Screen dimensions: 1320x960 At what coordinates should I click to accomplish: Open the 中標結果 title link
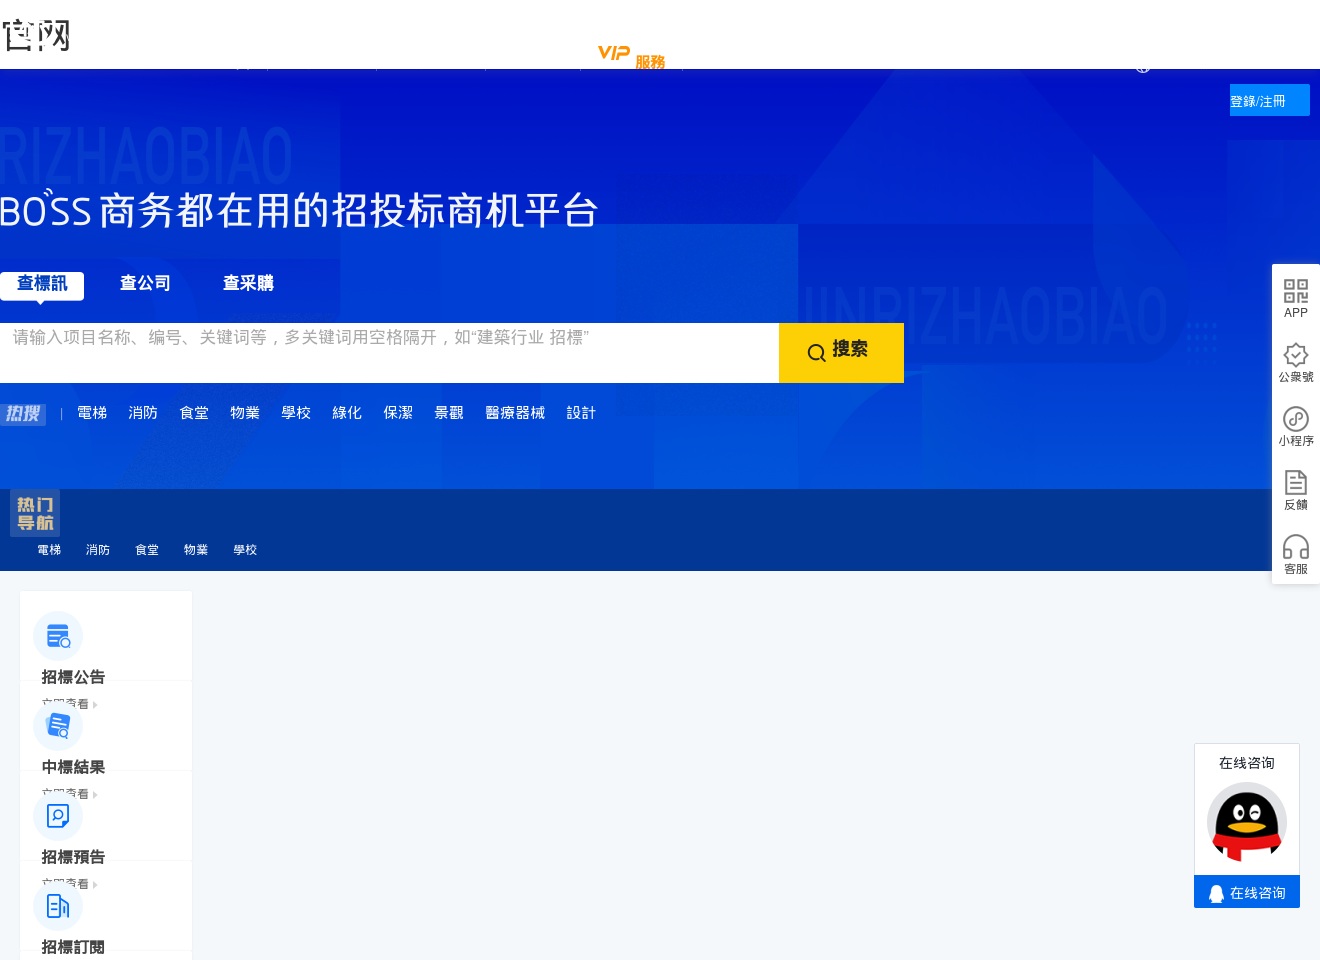(x=73, y=767)
